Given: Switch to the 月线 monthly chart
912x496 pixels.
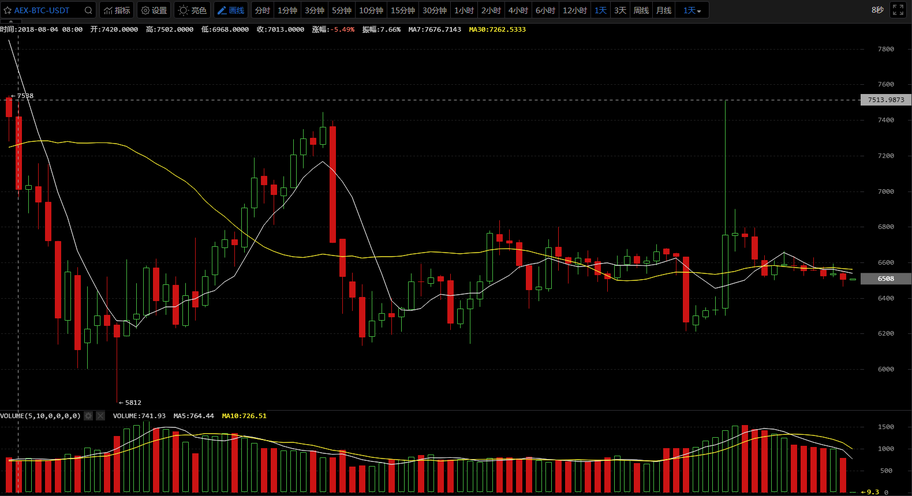Looking at the screenshot, I should click(664, 10).
